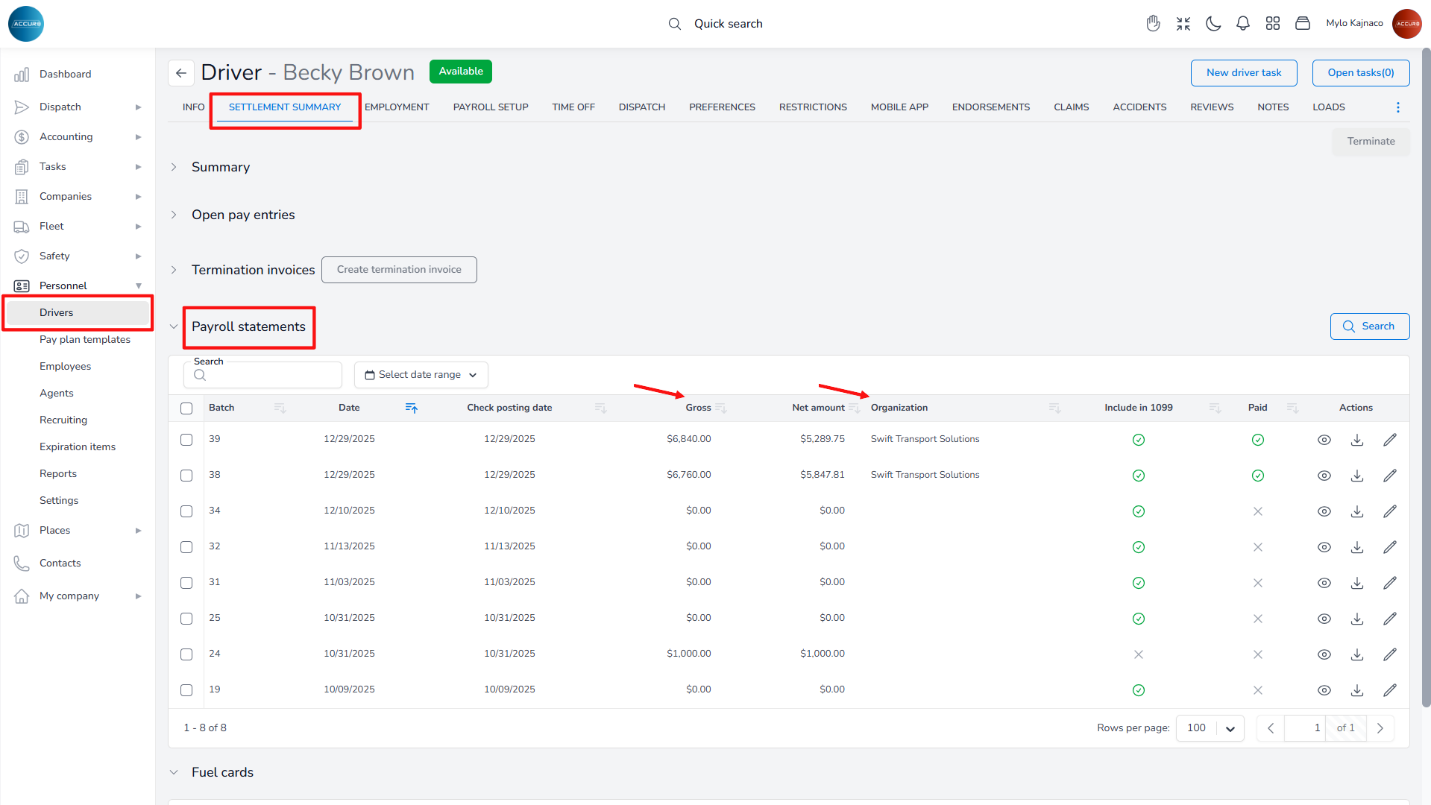This screenshot has height=805, width=1431.
Task: Open the notifications bell icon
Action: coord(1243,24)
